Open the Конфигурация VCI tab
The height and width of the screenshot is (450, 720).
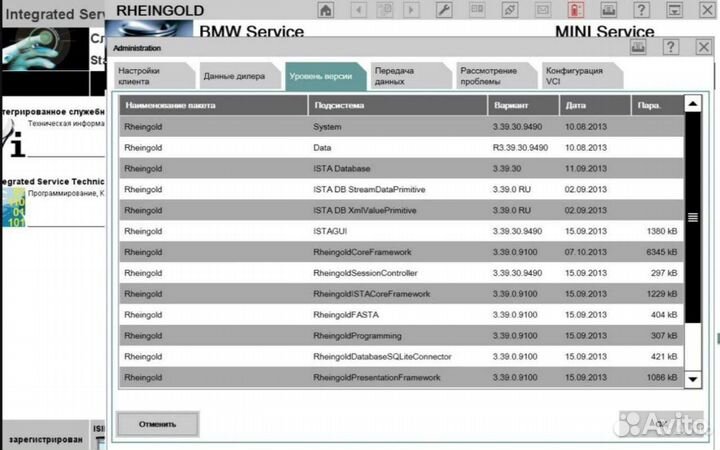[582, 76]
